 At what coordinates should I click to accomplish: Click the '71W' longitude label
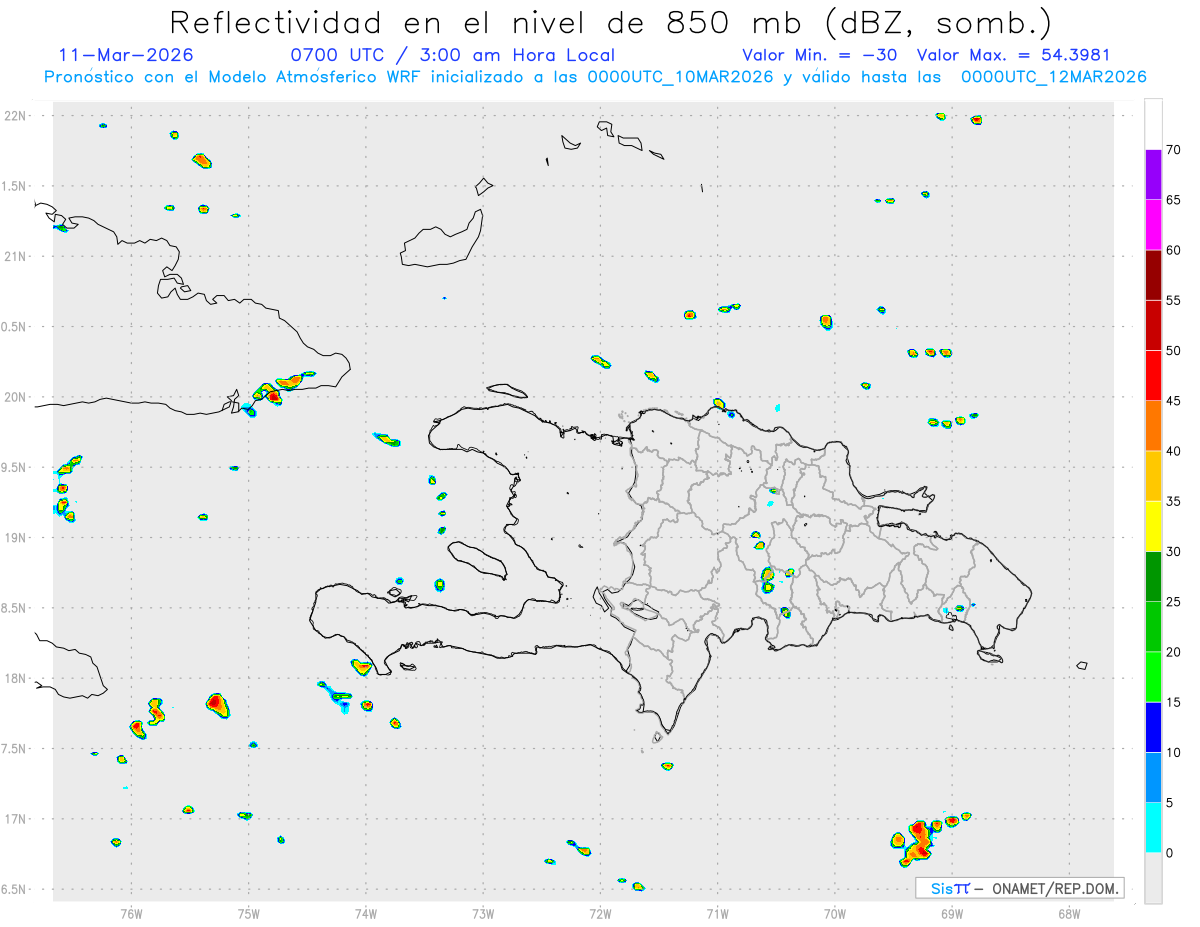tap(717, 913)
